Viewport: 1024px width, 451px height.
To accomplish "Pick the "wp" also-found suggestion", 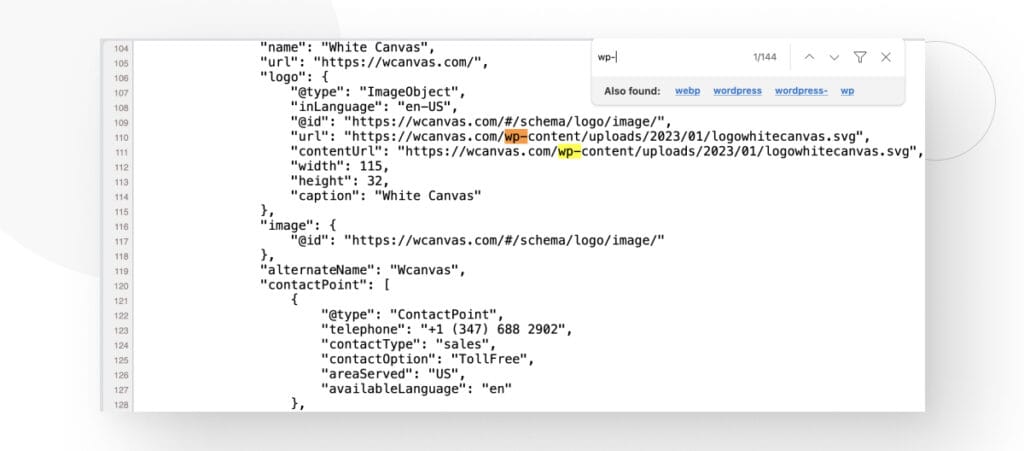I will (847, 91).
